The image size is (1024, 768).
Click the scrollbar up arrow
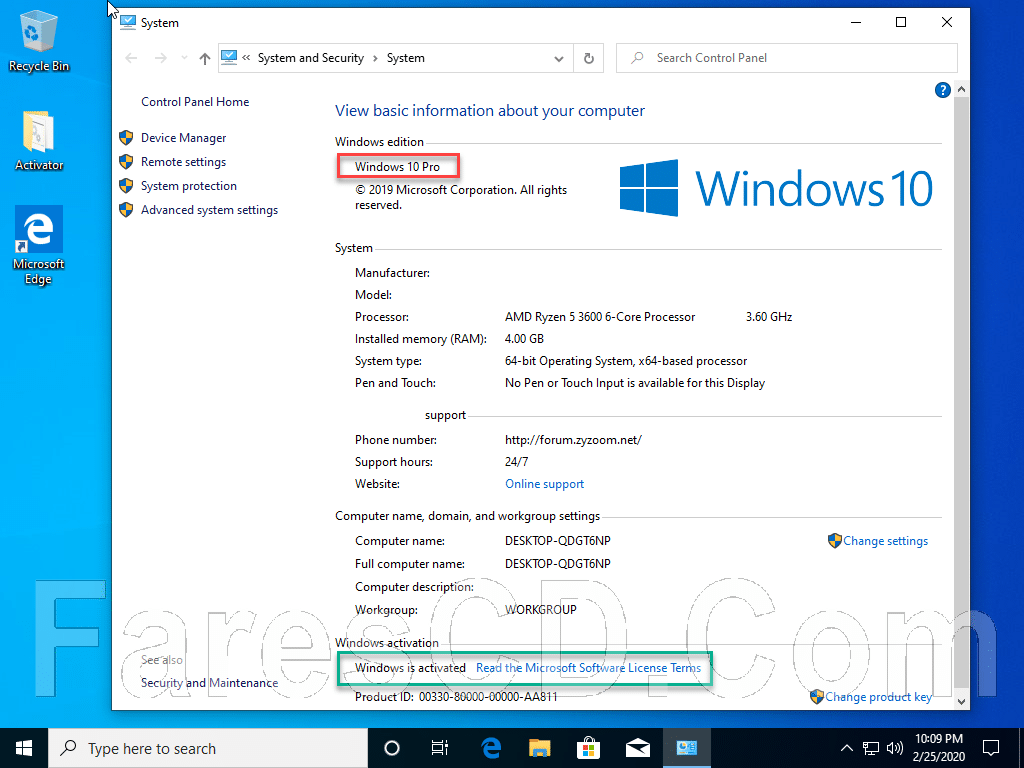(961, 89)
